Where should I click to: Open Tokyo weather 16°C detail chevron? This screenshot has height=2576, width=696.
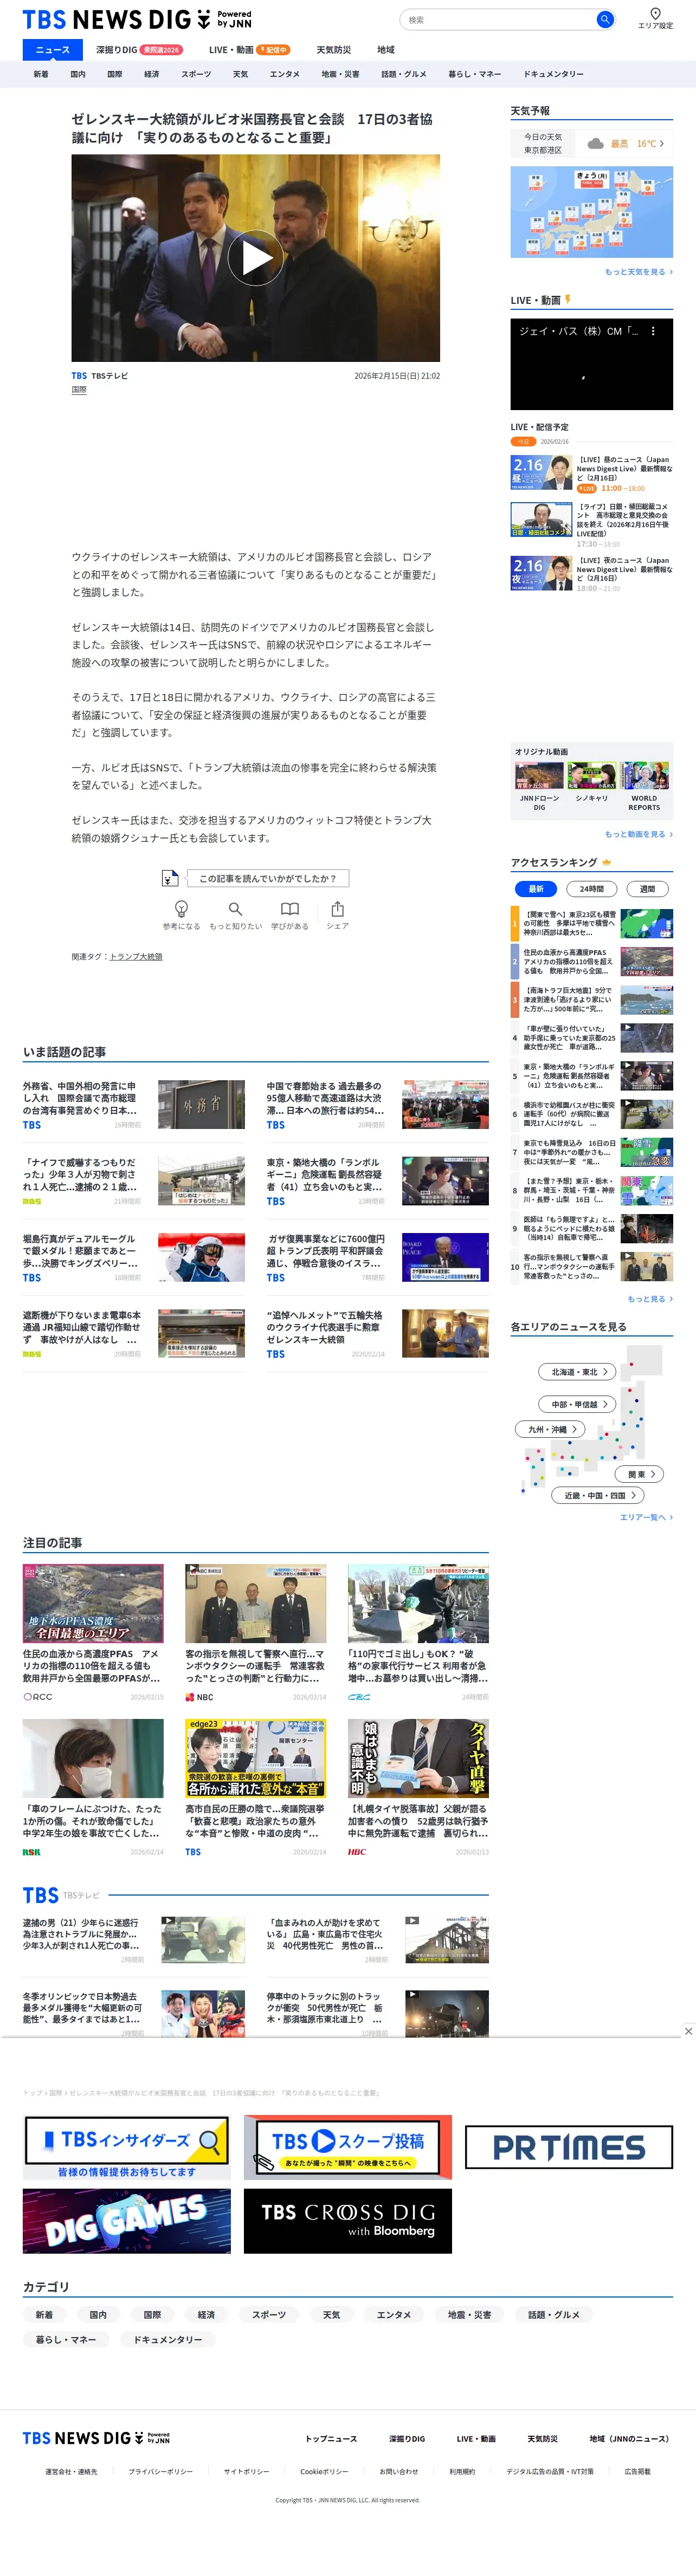(661, 144)
